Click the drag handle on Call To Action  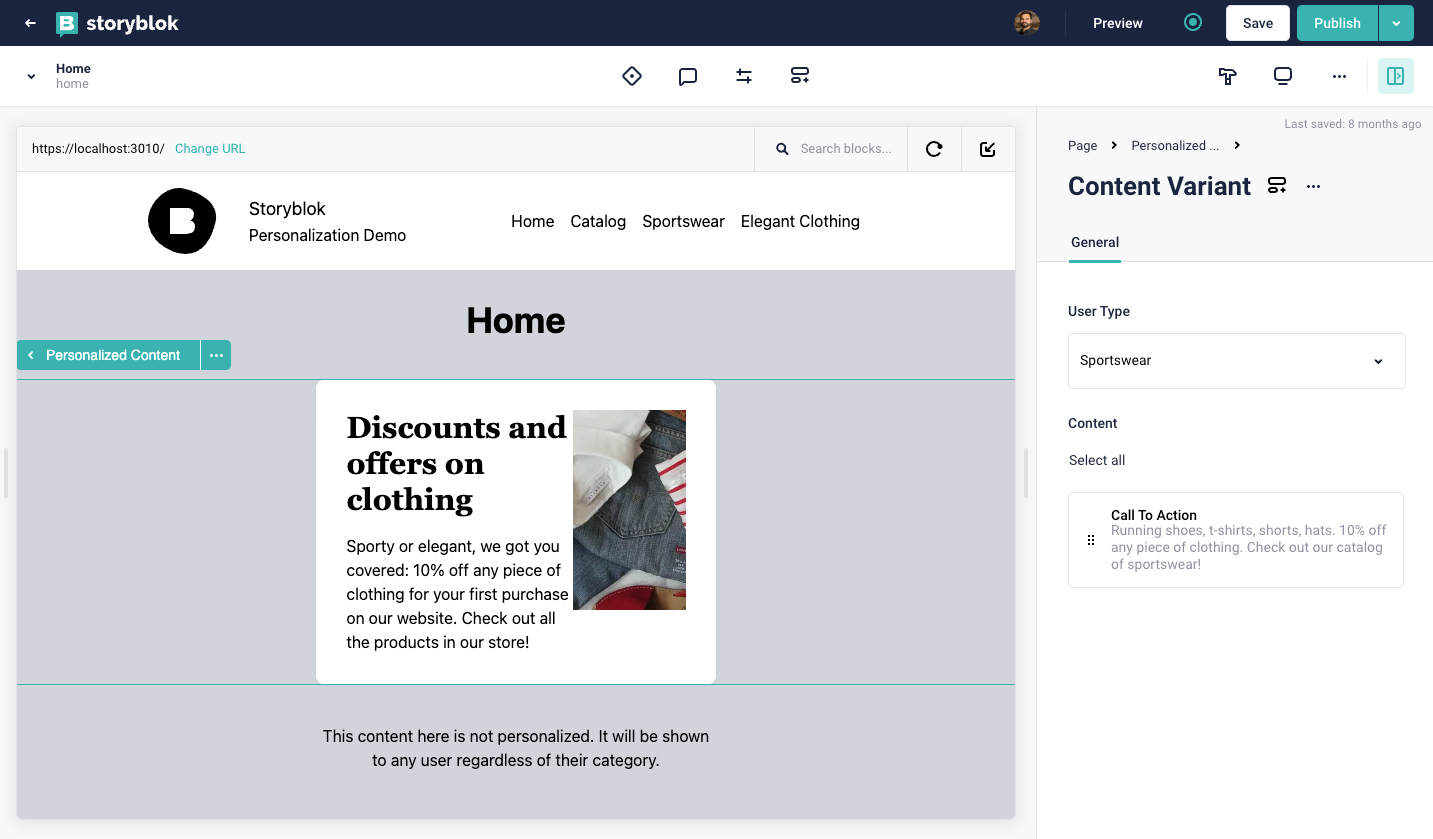click(x=1091, y=540)
